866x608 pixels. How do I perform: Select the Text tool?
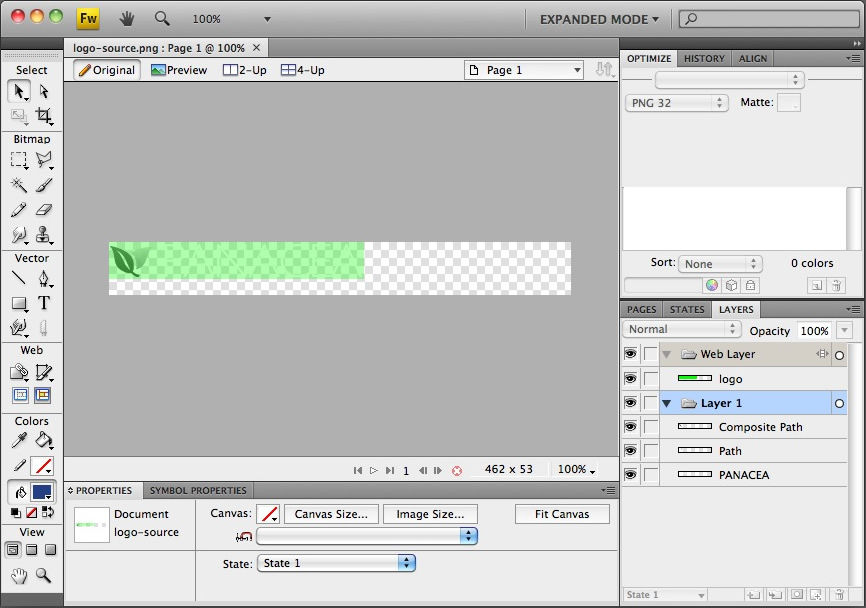(x=44, y=303)
